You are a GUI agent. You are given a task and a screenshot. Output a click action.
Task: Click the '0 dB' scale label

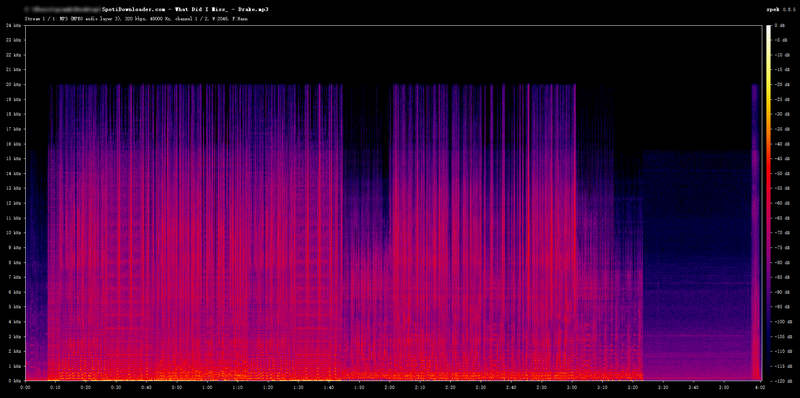(780, 25)
